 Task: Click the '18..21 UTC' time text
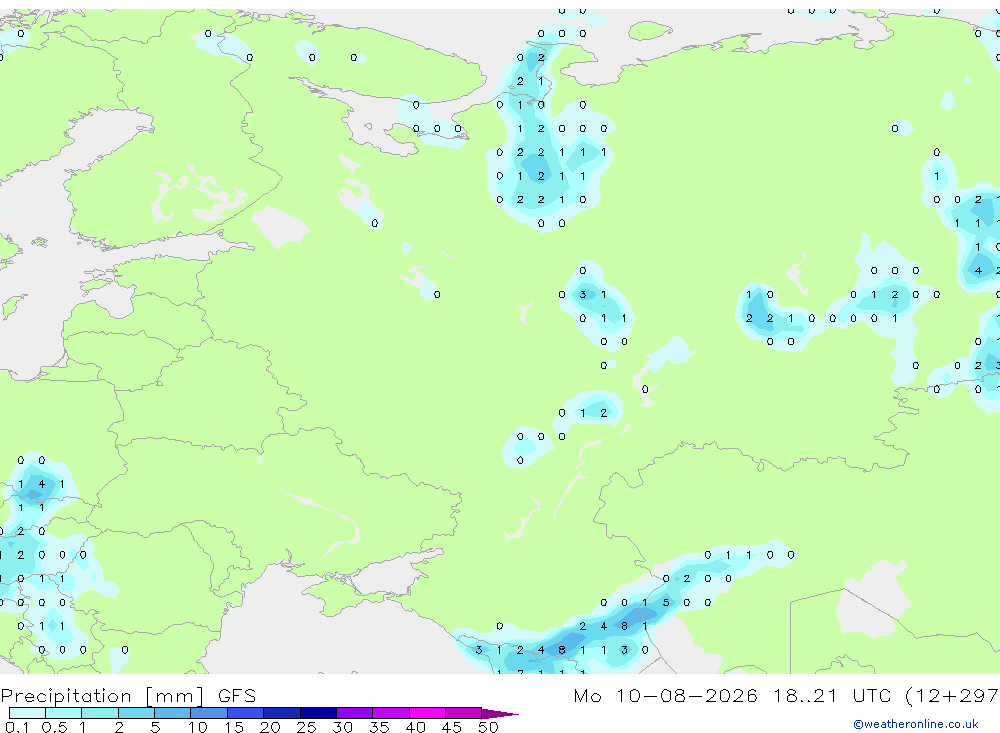(832, 695)
